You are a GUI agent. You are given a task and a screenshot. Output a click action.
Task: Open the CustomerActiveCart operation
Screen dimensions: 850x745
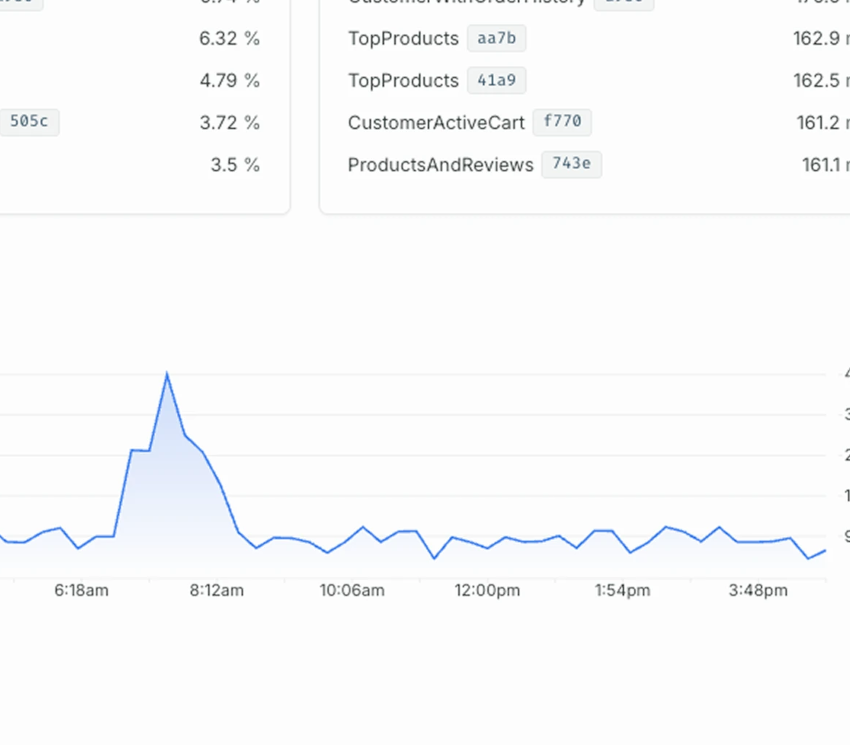coord(436,123)
